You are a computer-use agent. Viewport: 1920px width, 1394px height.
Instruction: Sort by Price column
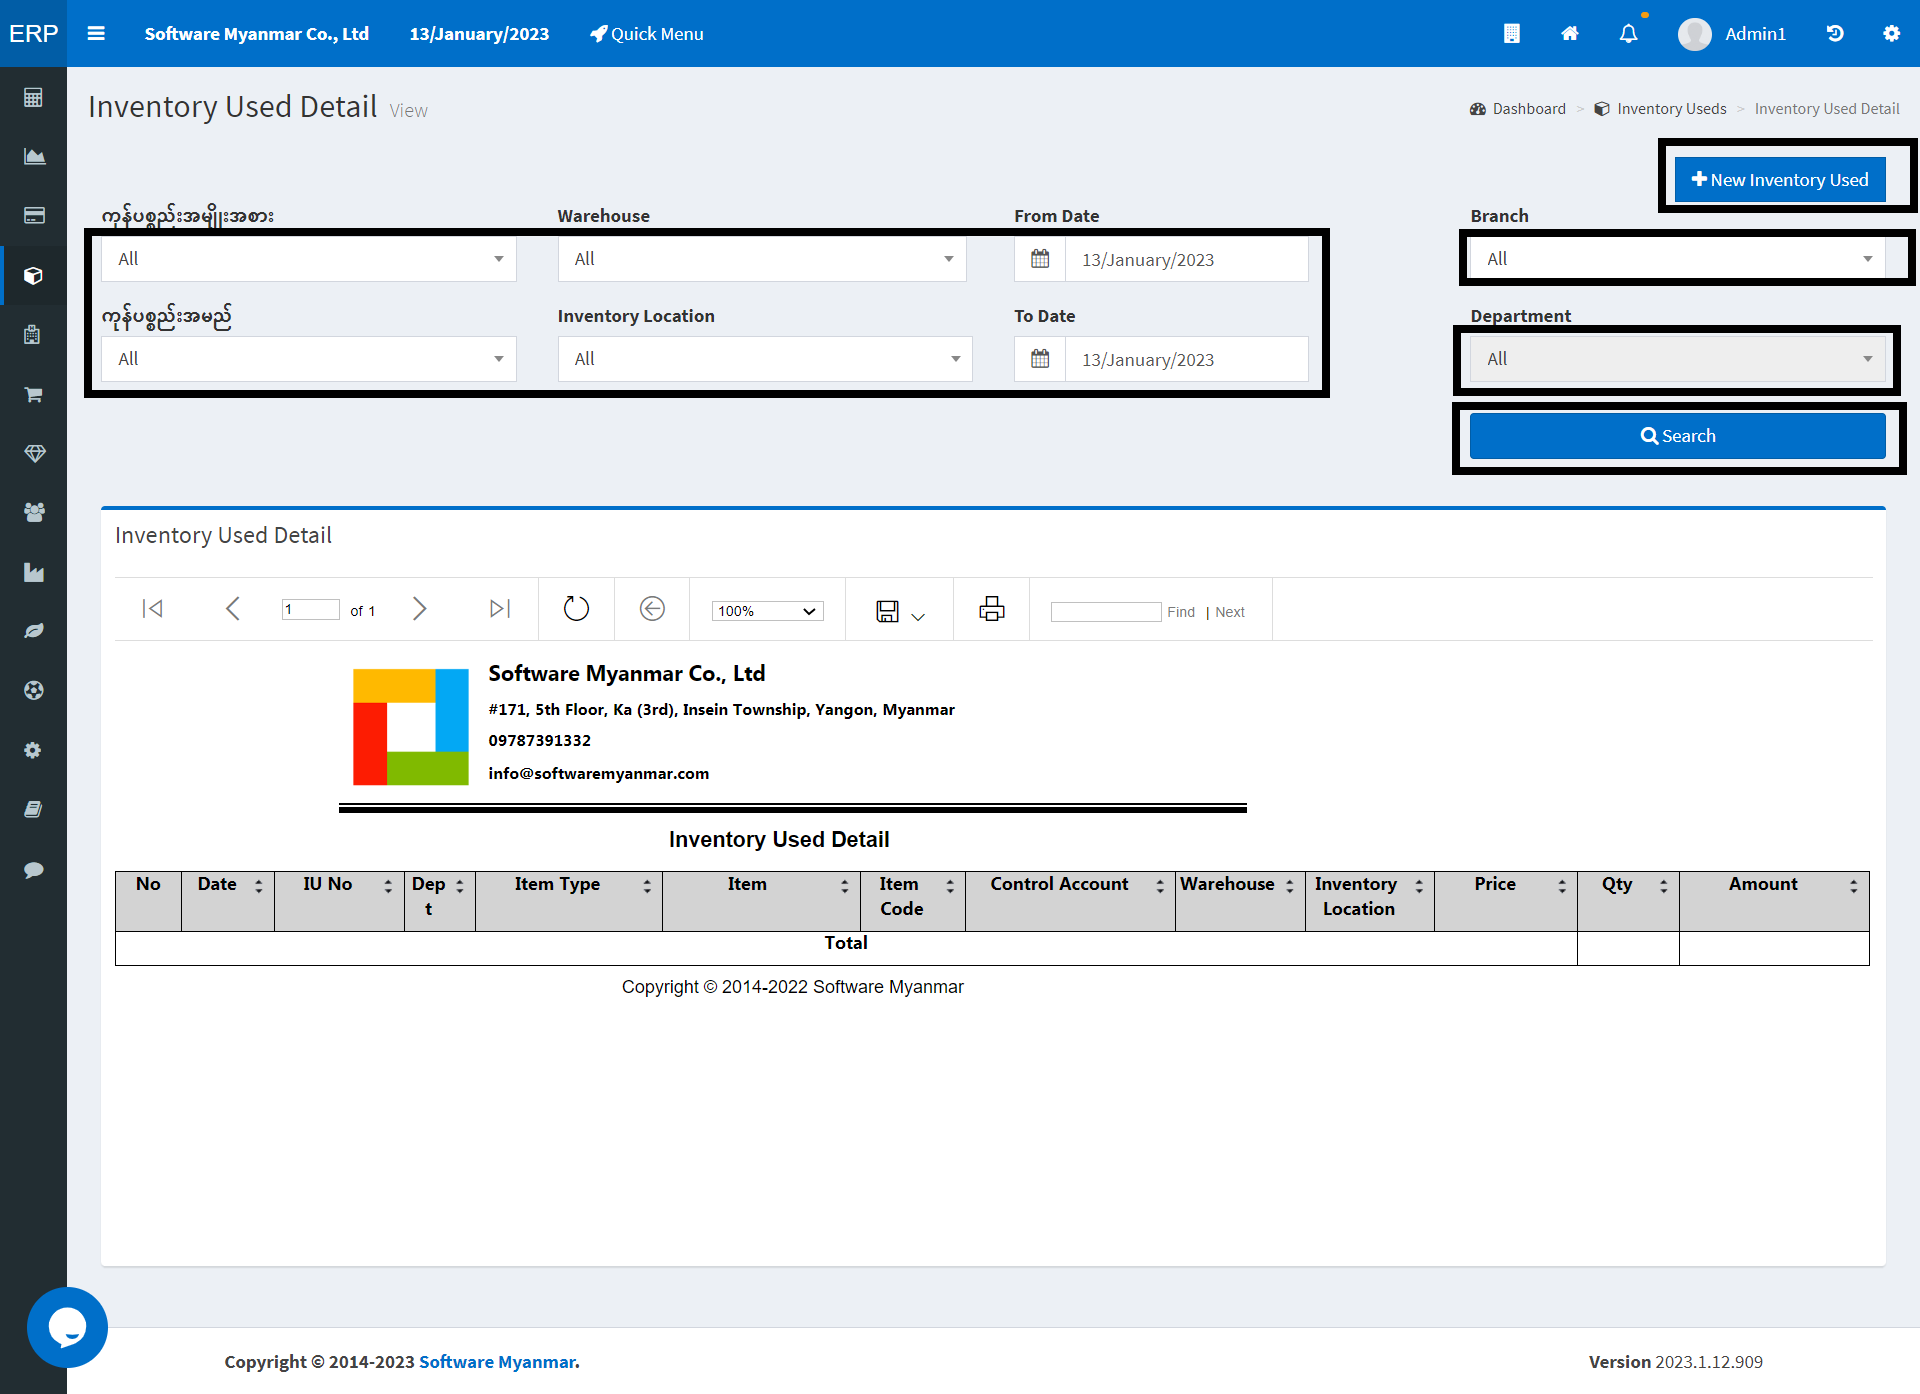point(1561,886)
